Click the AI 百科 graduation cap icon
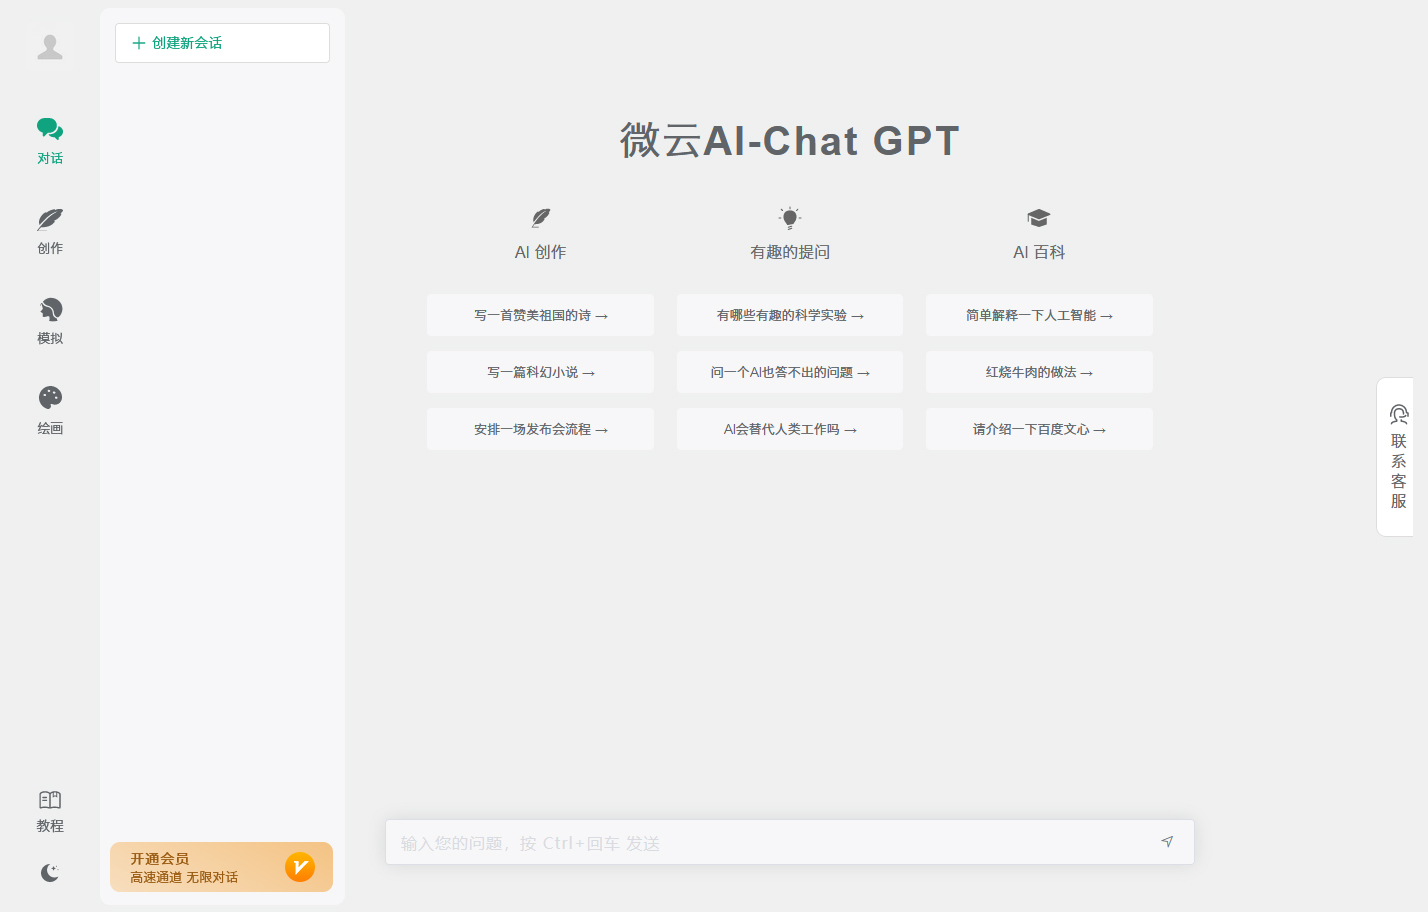Viewport: 1428px width, 912px height. click(x=1039, y=218)
